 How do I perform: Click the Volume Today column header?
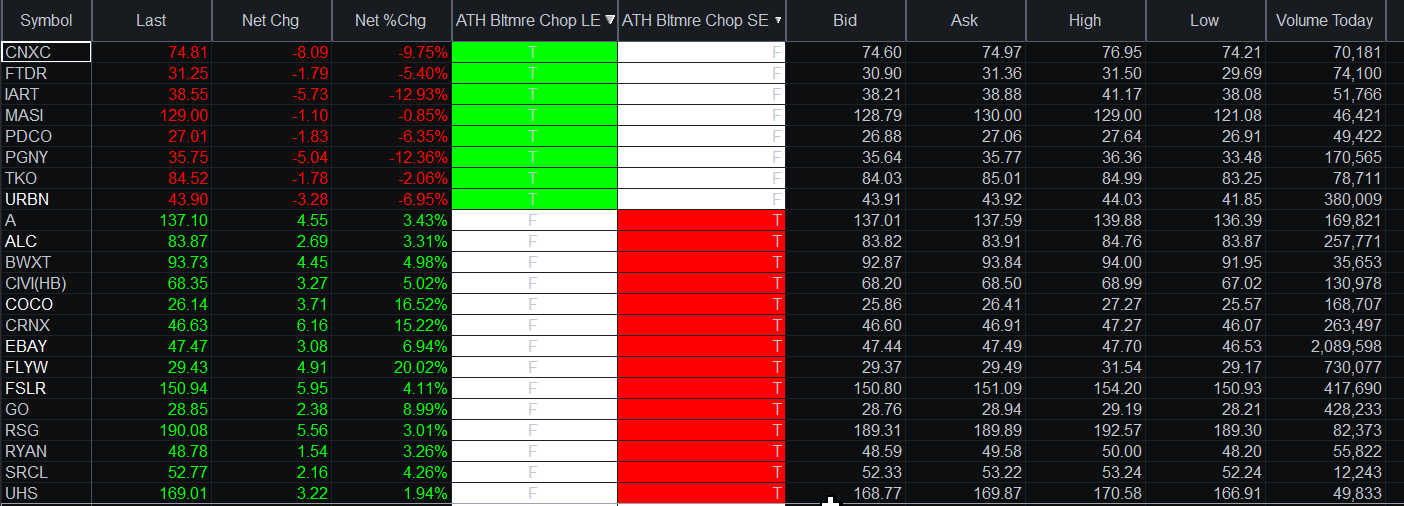pyautogui.click(x=1326, y=20)
